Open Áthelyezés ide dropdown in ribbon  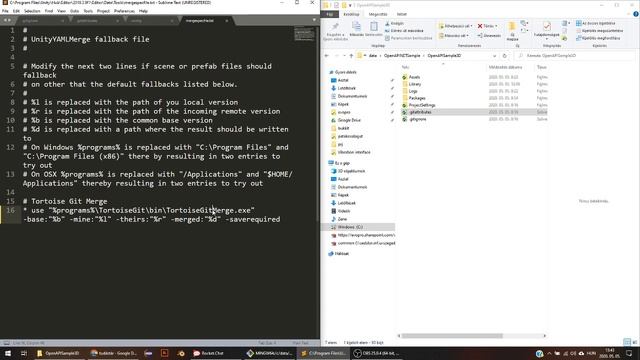(x=456, y=26)
